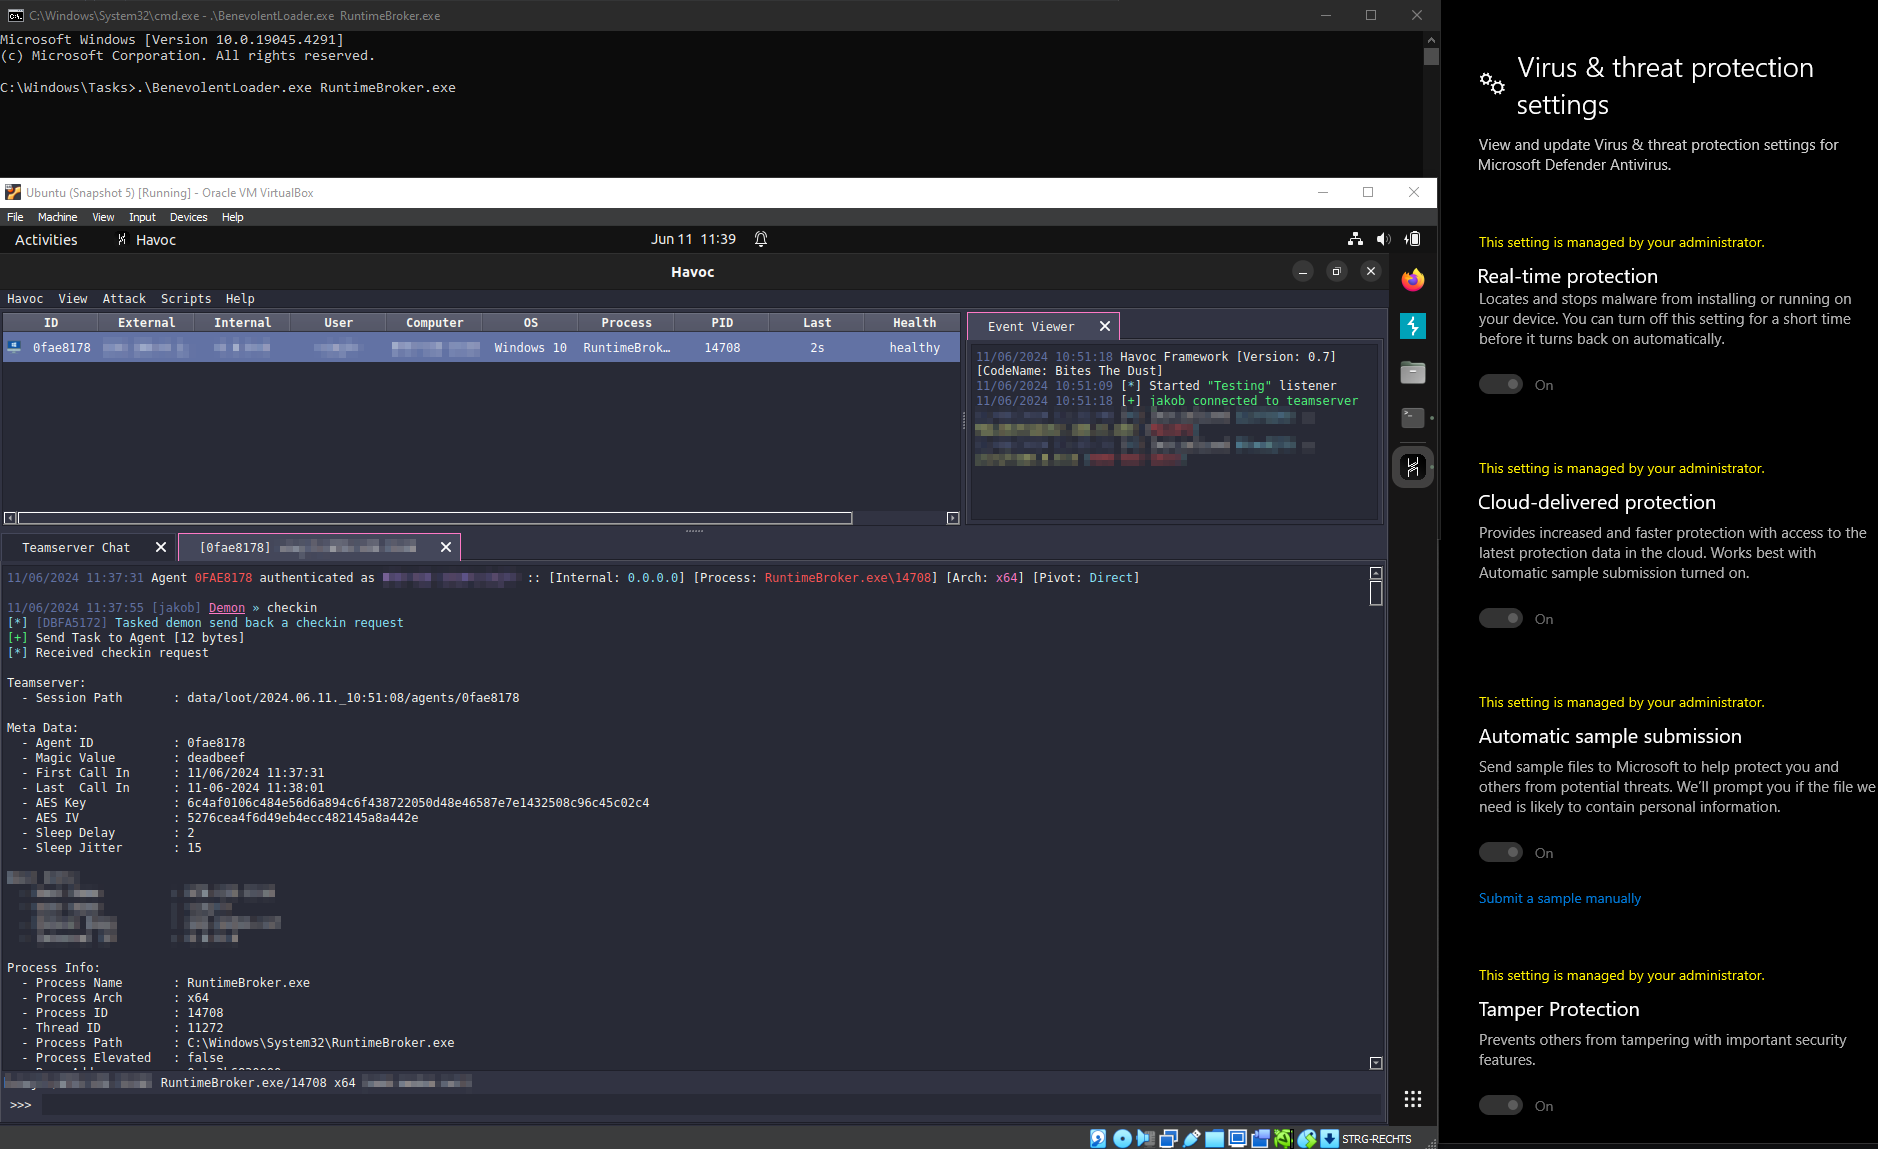Screen dimensions: 1878x1149
Task: Open the Attack menu in Havoc
Action: pyautogui.click(x=124, y=299)
